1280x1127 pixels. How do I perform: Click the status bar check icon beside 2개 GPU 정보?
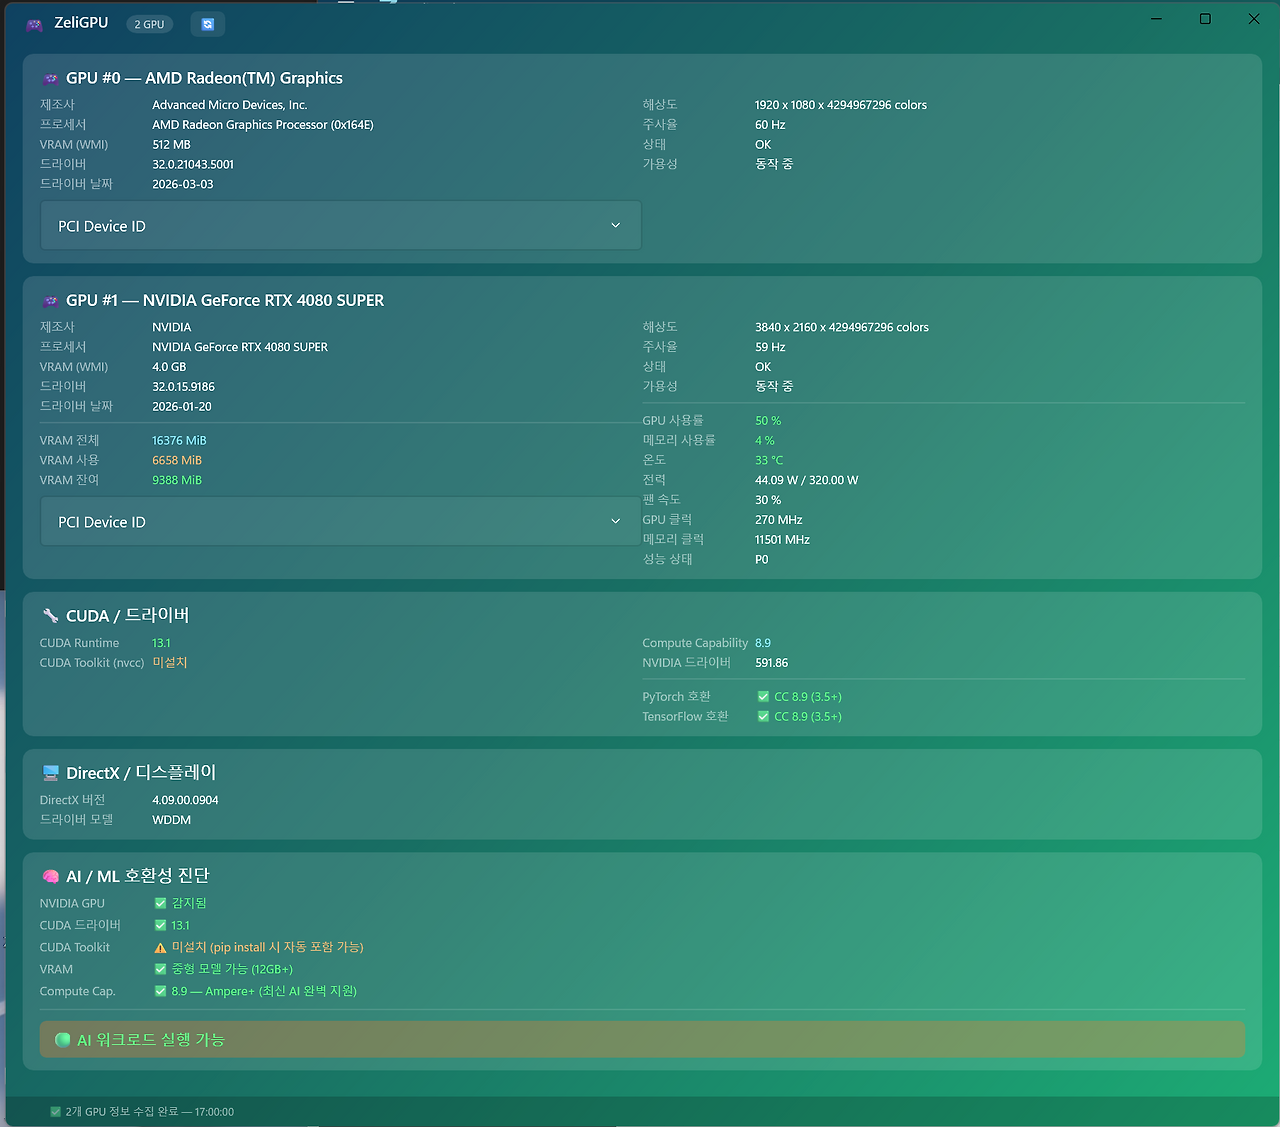56,1112
